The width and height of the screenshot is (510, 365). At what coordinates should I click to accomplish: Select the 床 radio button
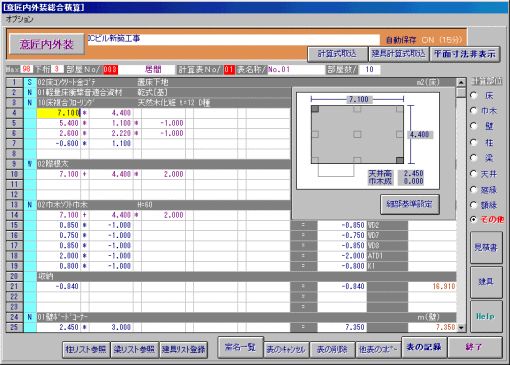click(x=474, y=95)
